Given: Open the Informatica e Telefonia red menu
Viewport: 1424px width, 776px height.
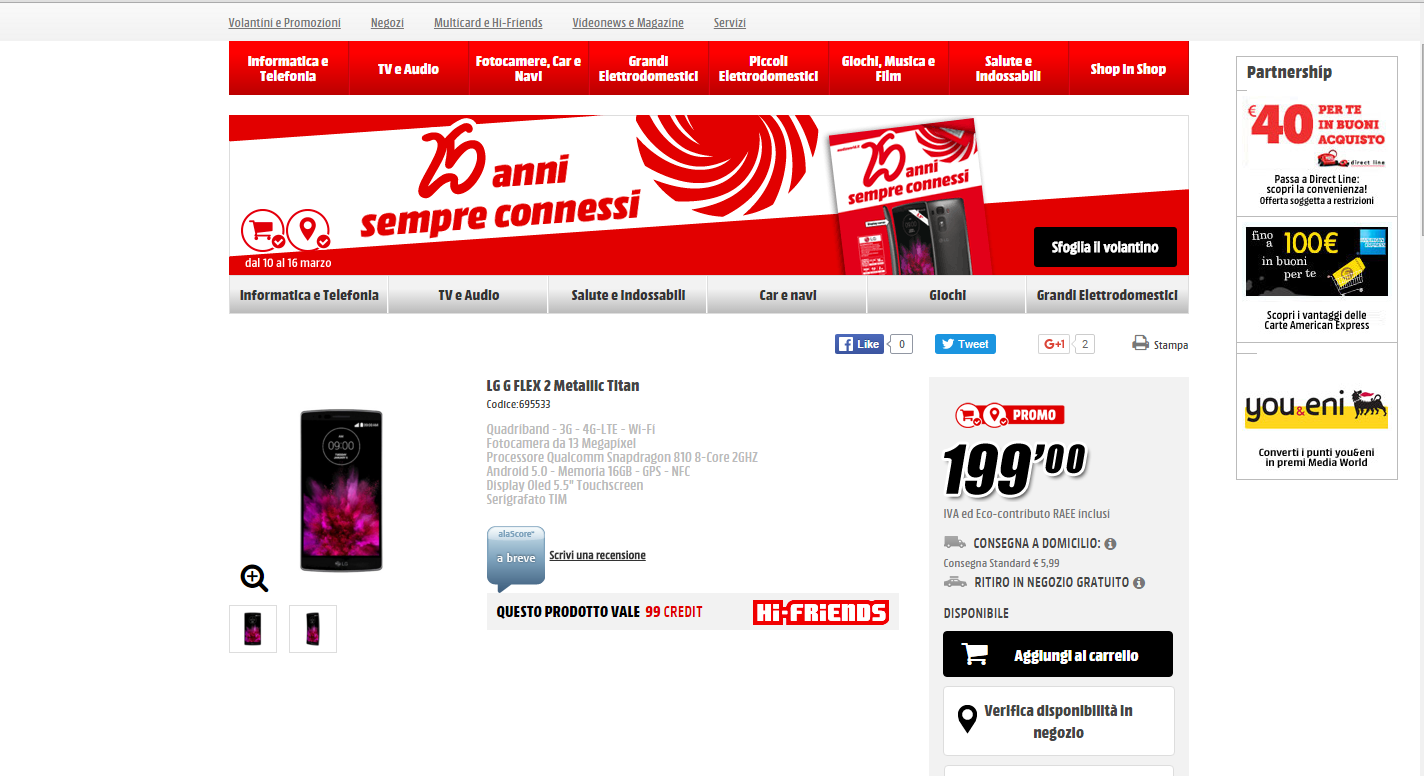Looking at the screenshot, I should click(289, 68).
